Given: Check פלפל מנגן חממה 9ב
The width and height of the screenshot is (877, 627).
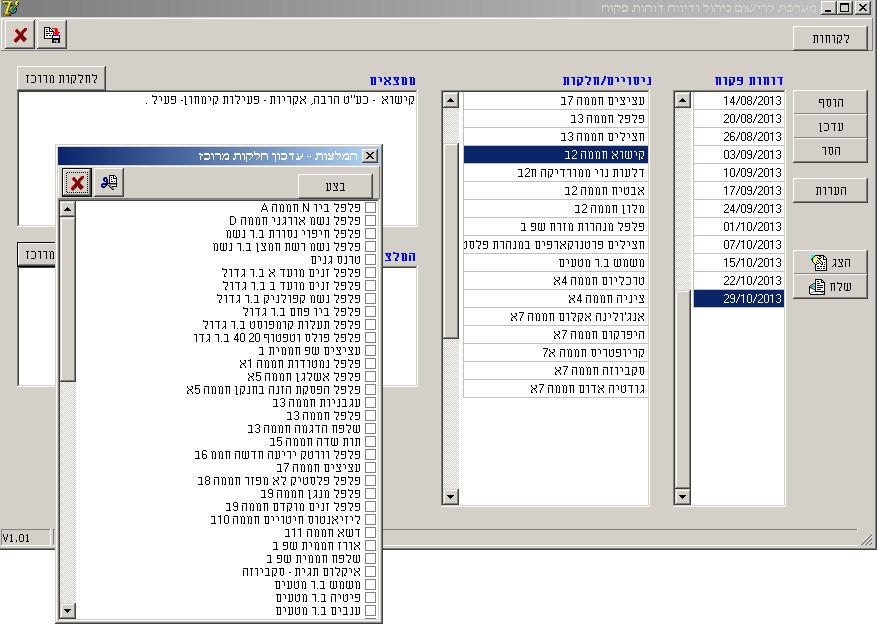Looking at the screenshot, I should click(370, 494).
